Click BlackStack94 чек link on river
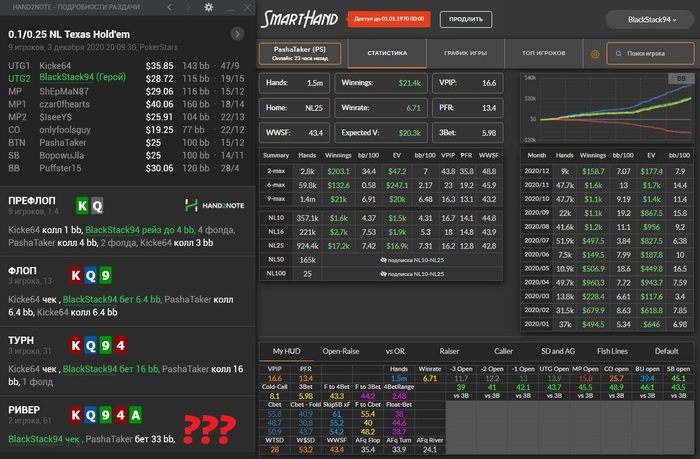The image size is (700, 459). [44, 439]
